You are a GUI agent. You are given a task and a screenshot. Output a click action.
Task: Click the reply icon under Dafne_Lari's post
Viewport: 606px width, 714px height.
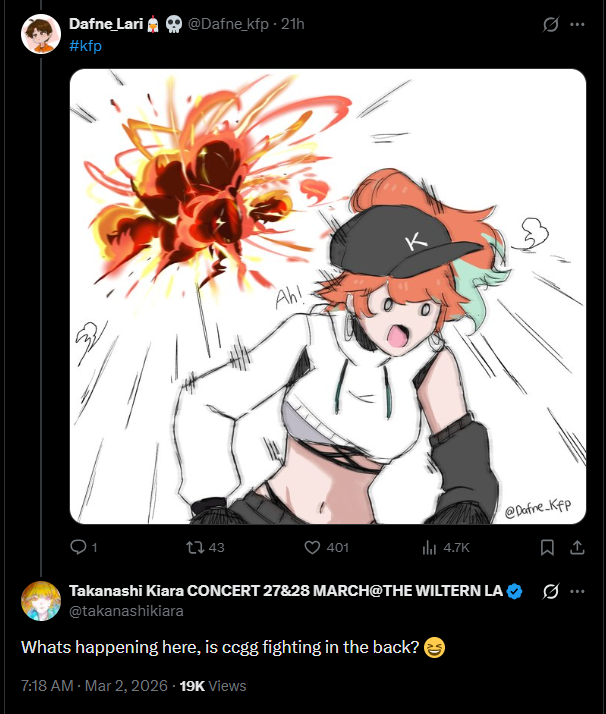(x=78, y=547)
